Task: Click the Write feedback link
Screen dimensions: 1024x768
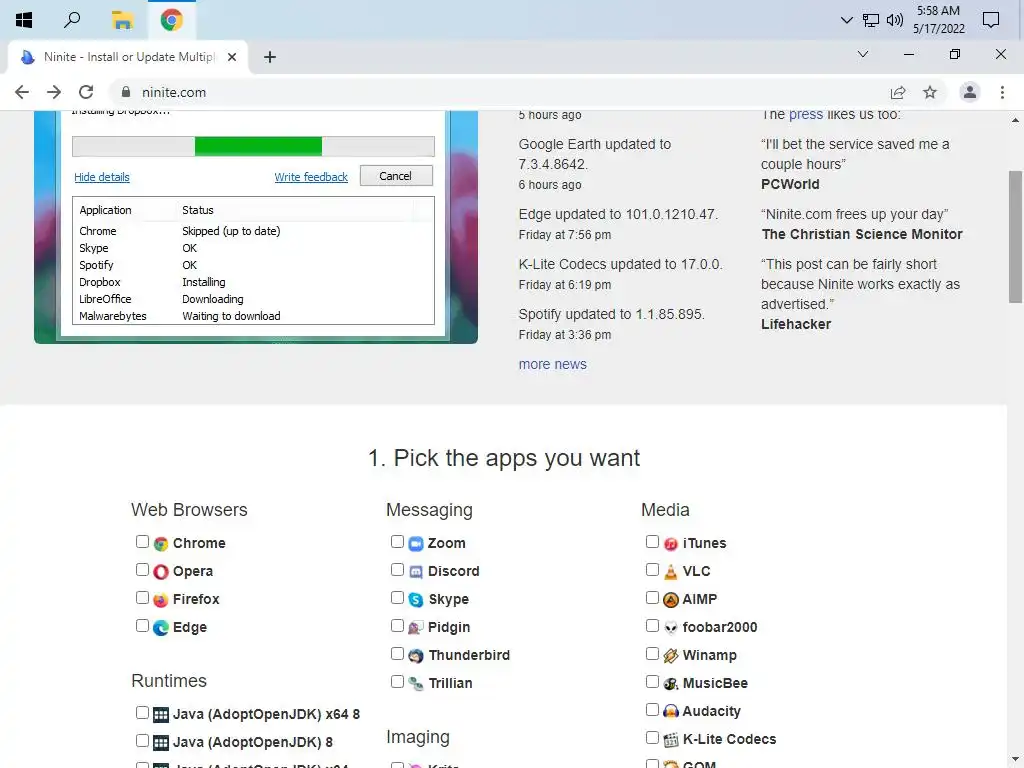Action: [311, 177]
